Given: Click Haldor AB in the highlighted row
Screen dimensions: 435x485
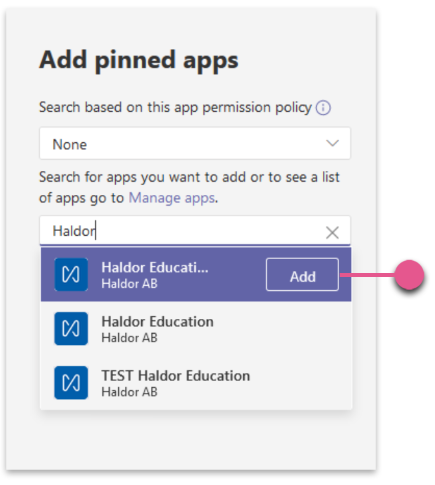Looking at the screenshot, I should 129,284.
